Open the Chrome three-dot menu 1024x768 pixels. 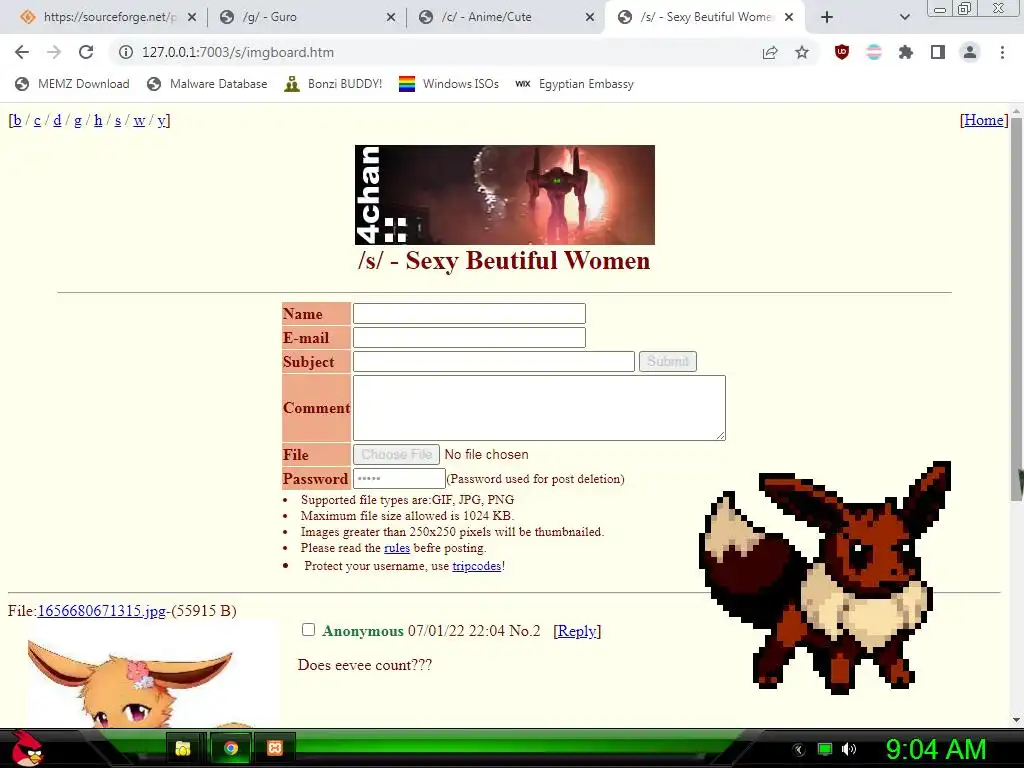pyautogui.click(x=1002, y=52)
